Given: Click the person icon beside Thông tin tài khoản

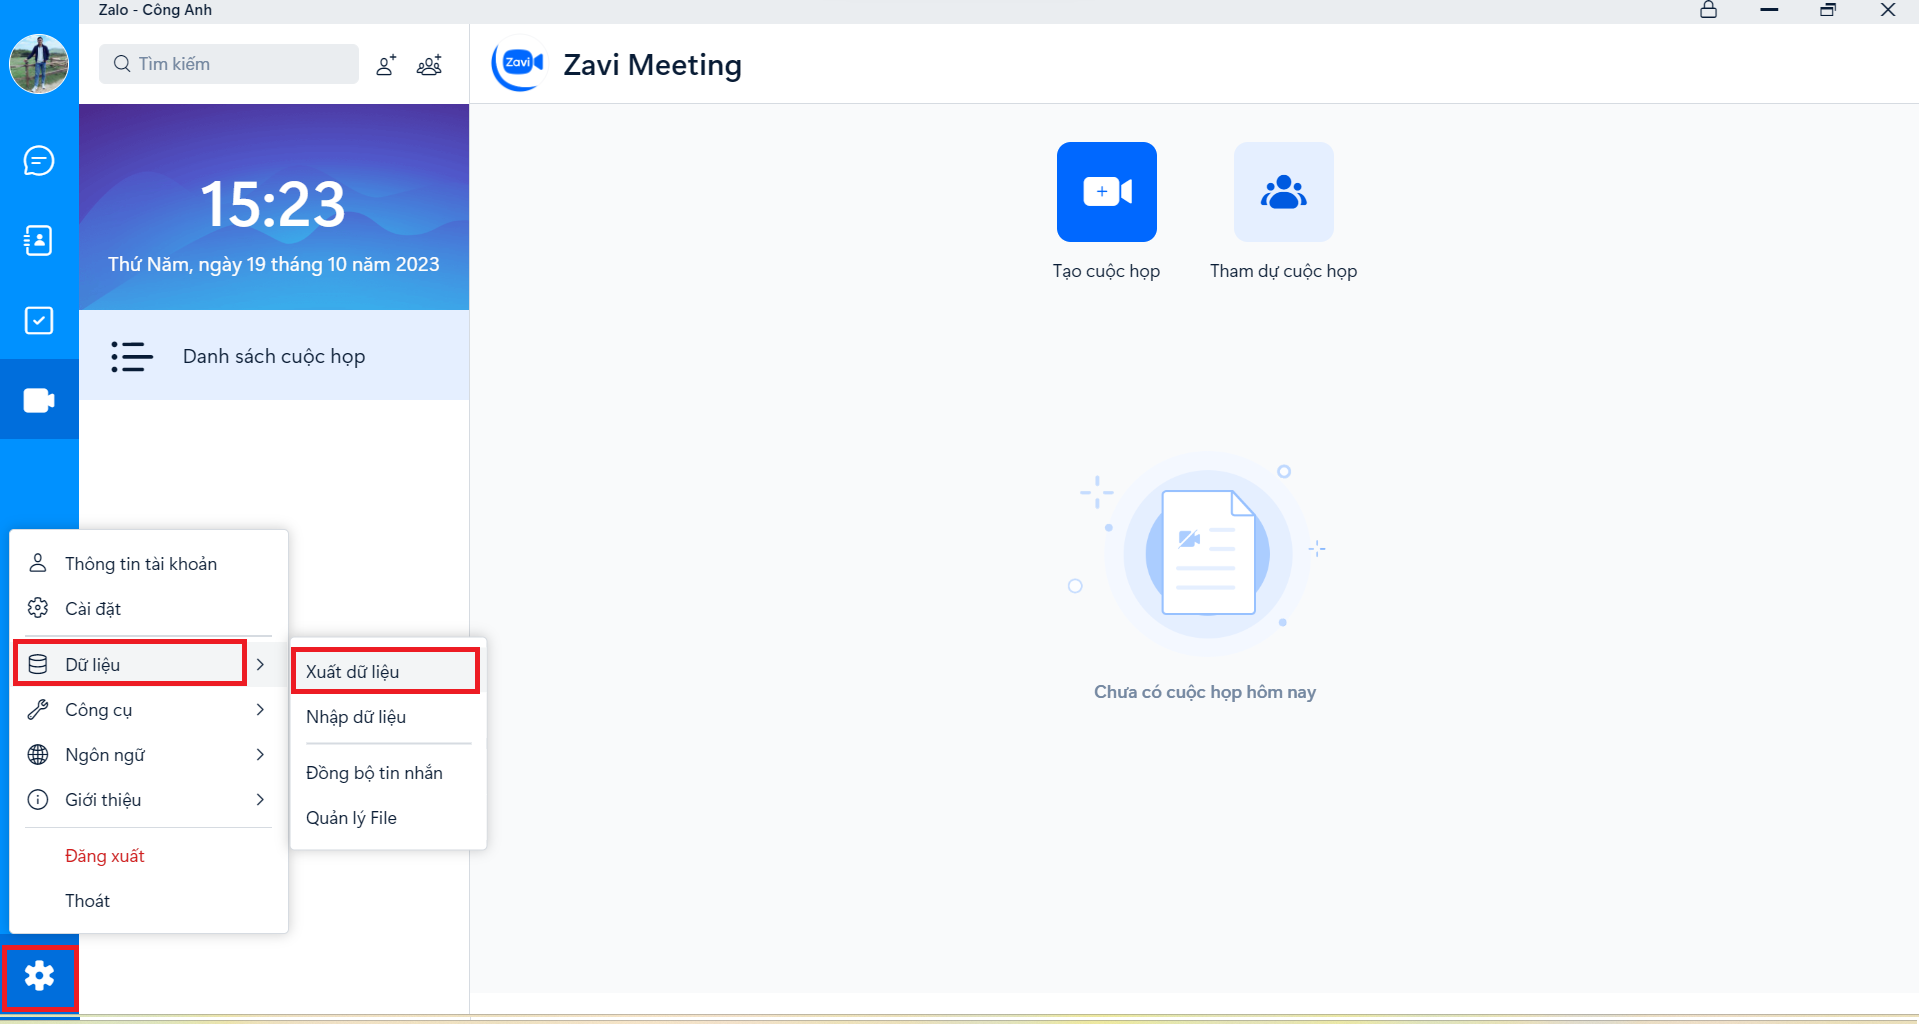Looking at the screenshot, I should click(x=38, y=563).
